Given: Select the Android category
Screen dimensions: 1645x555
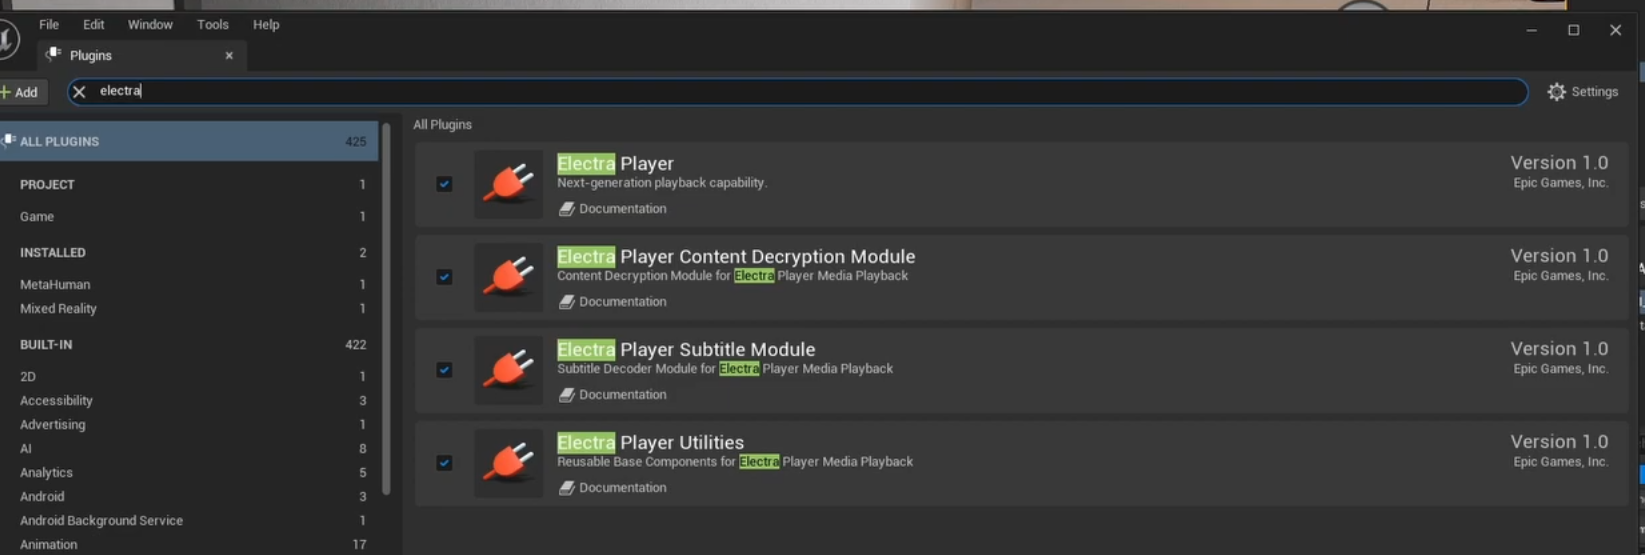Looking at the screenshot, I should [189, 497].
